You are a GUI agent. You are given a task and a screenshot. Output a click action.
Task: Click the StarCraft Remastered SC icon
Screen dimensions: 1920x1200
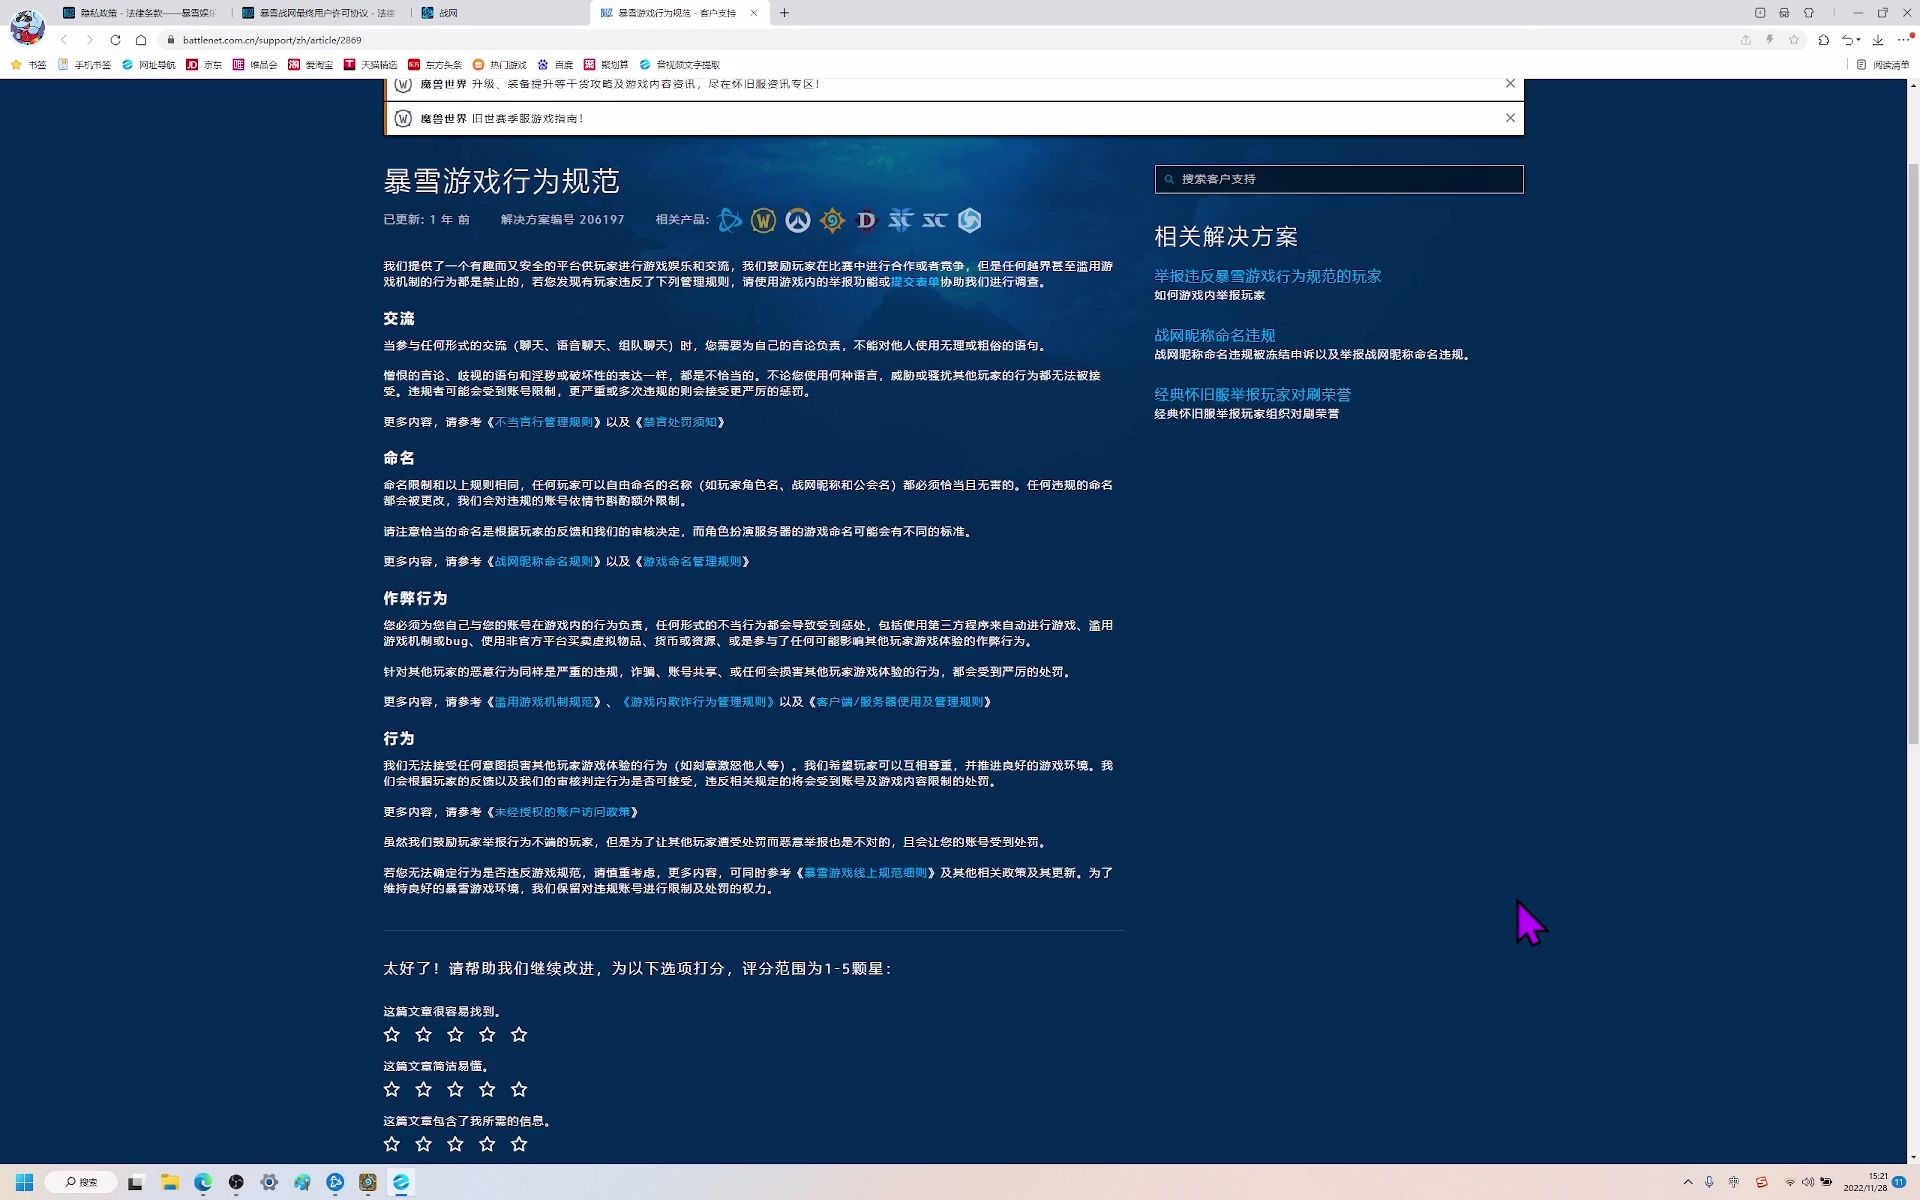tap(935, 220)
